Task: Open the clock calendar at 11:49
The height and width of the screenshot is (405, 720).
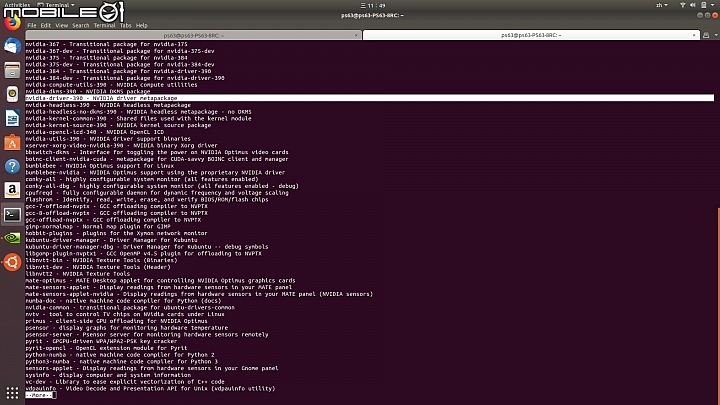Action: click(x=373, y=6)
